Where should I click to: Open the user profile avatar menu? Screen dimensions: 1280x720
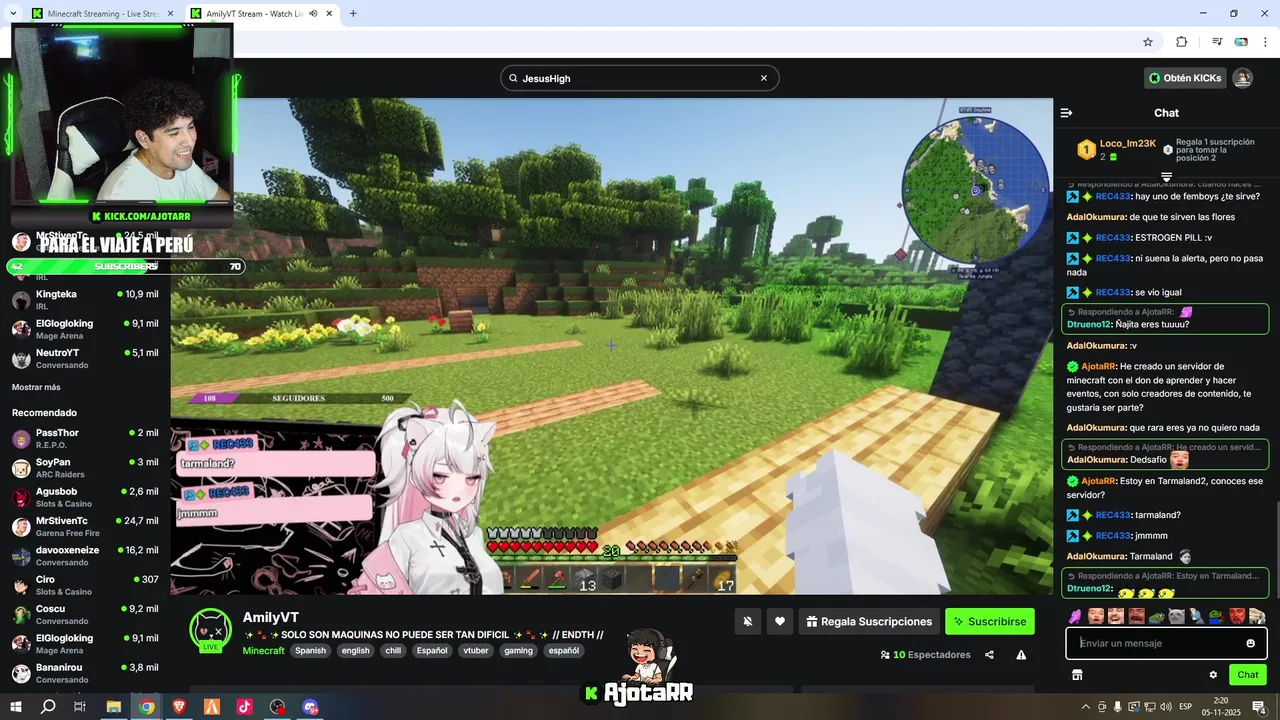[x=1242, y=78]
